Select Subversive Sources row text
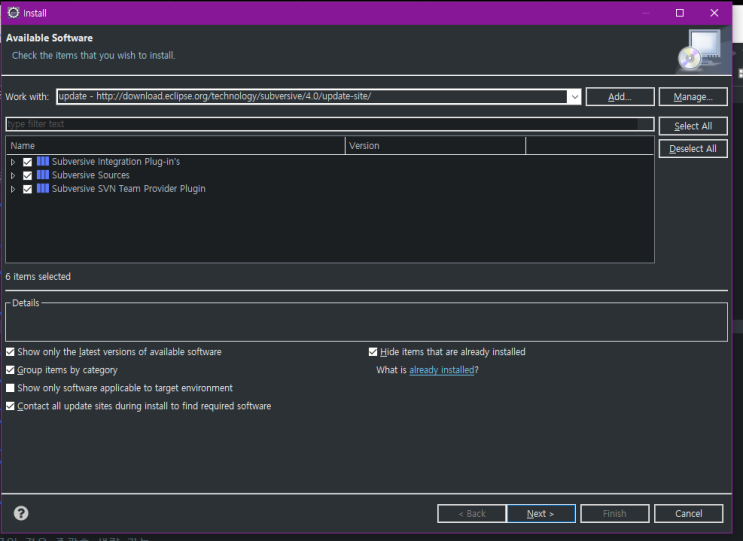This screenshot has height=541, width=743. [x=91, y=175]
